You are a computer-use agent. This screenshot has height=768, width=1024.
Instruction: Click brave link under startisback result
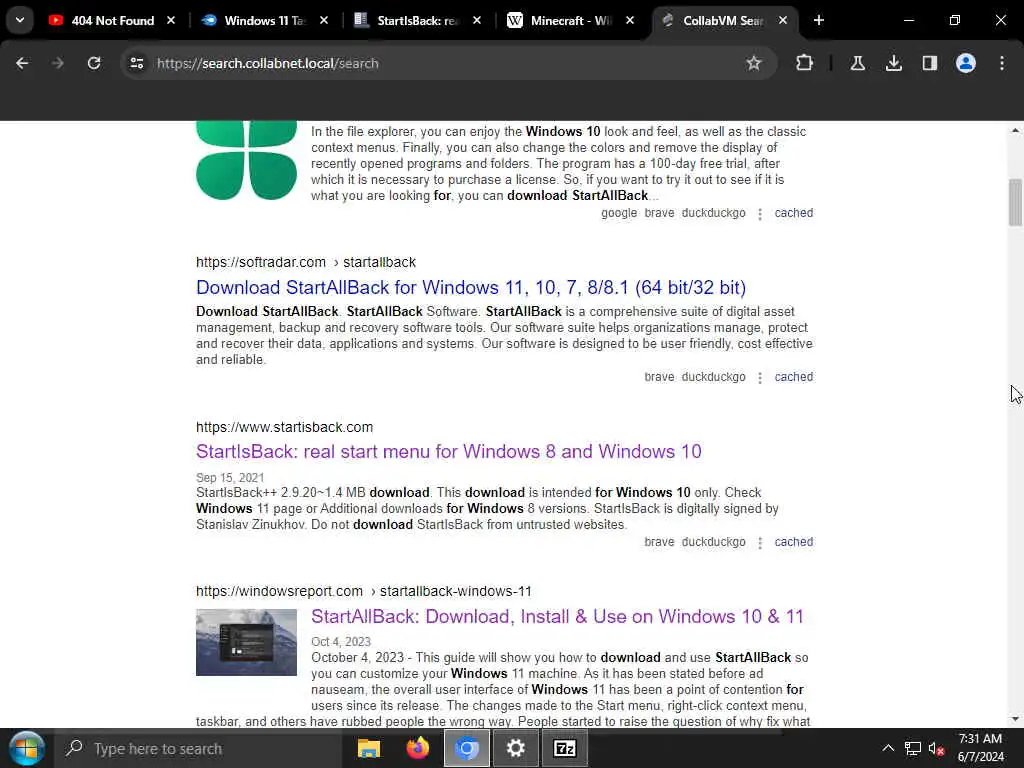(659, 542)
